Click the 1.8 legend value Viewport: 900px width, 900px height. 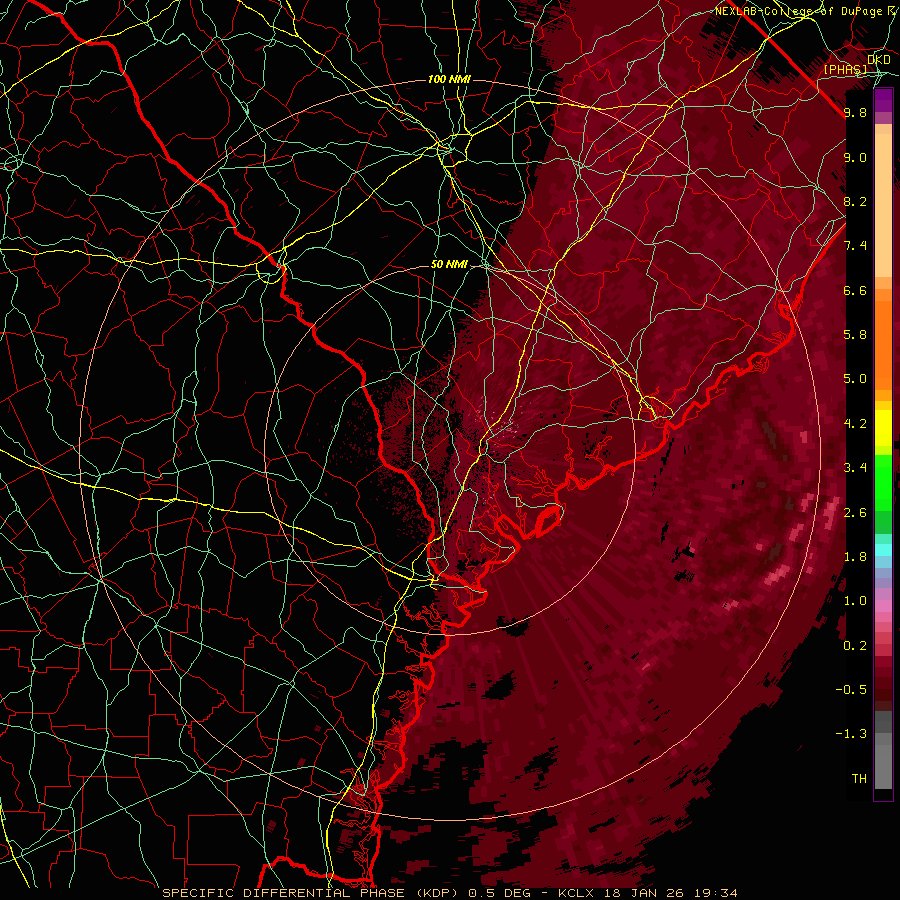[x=855, y=557]
